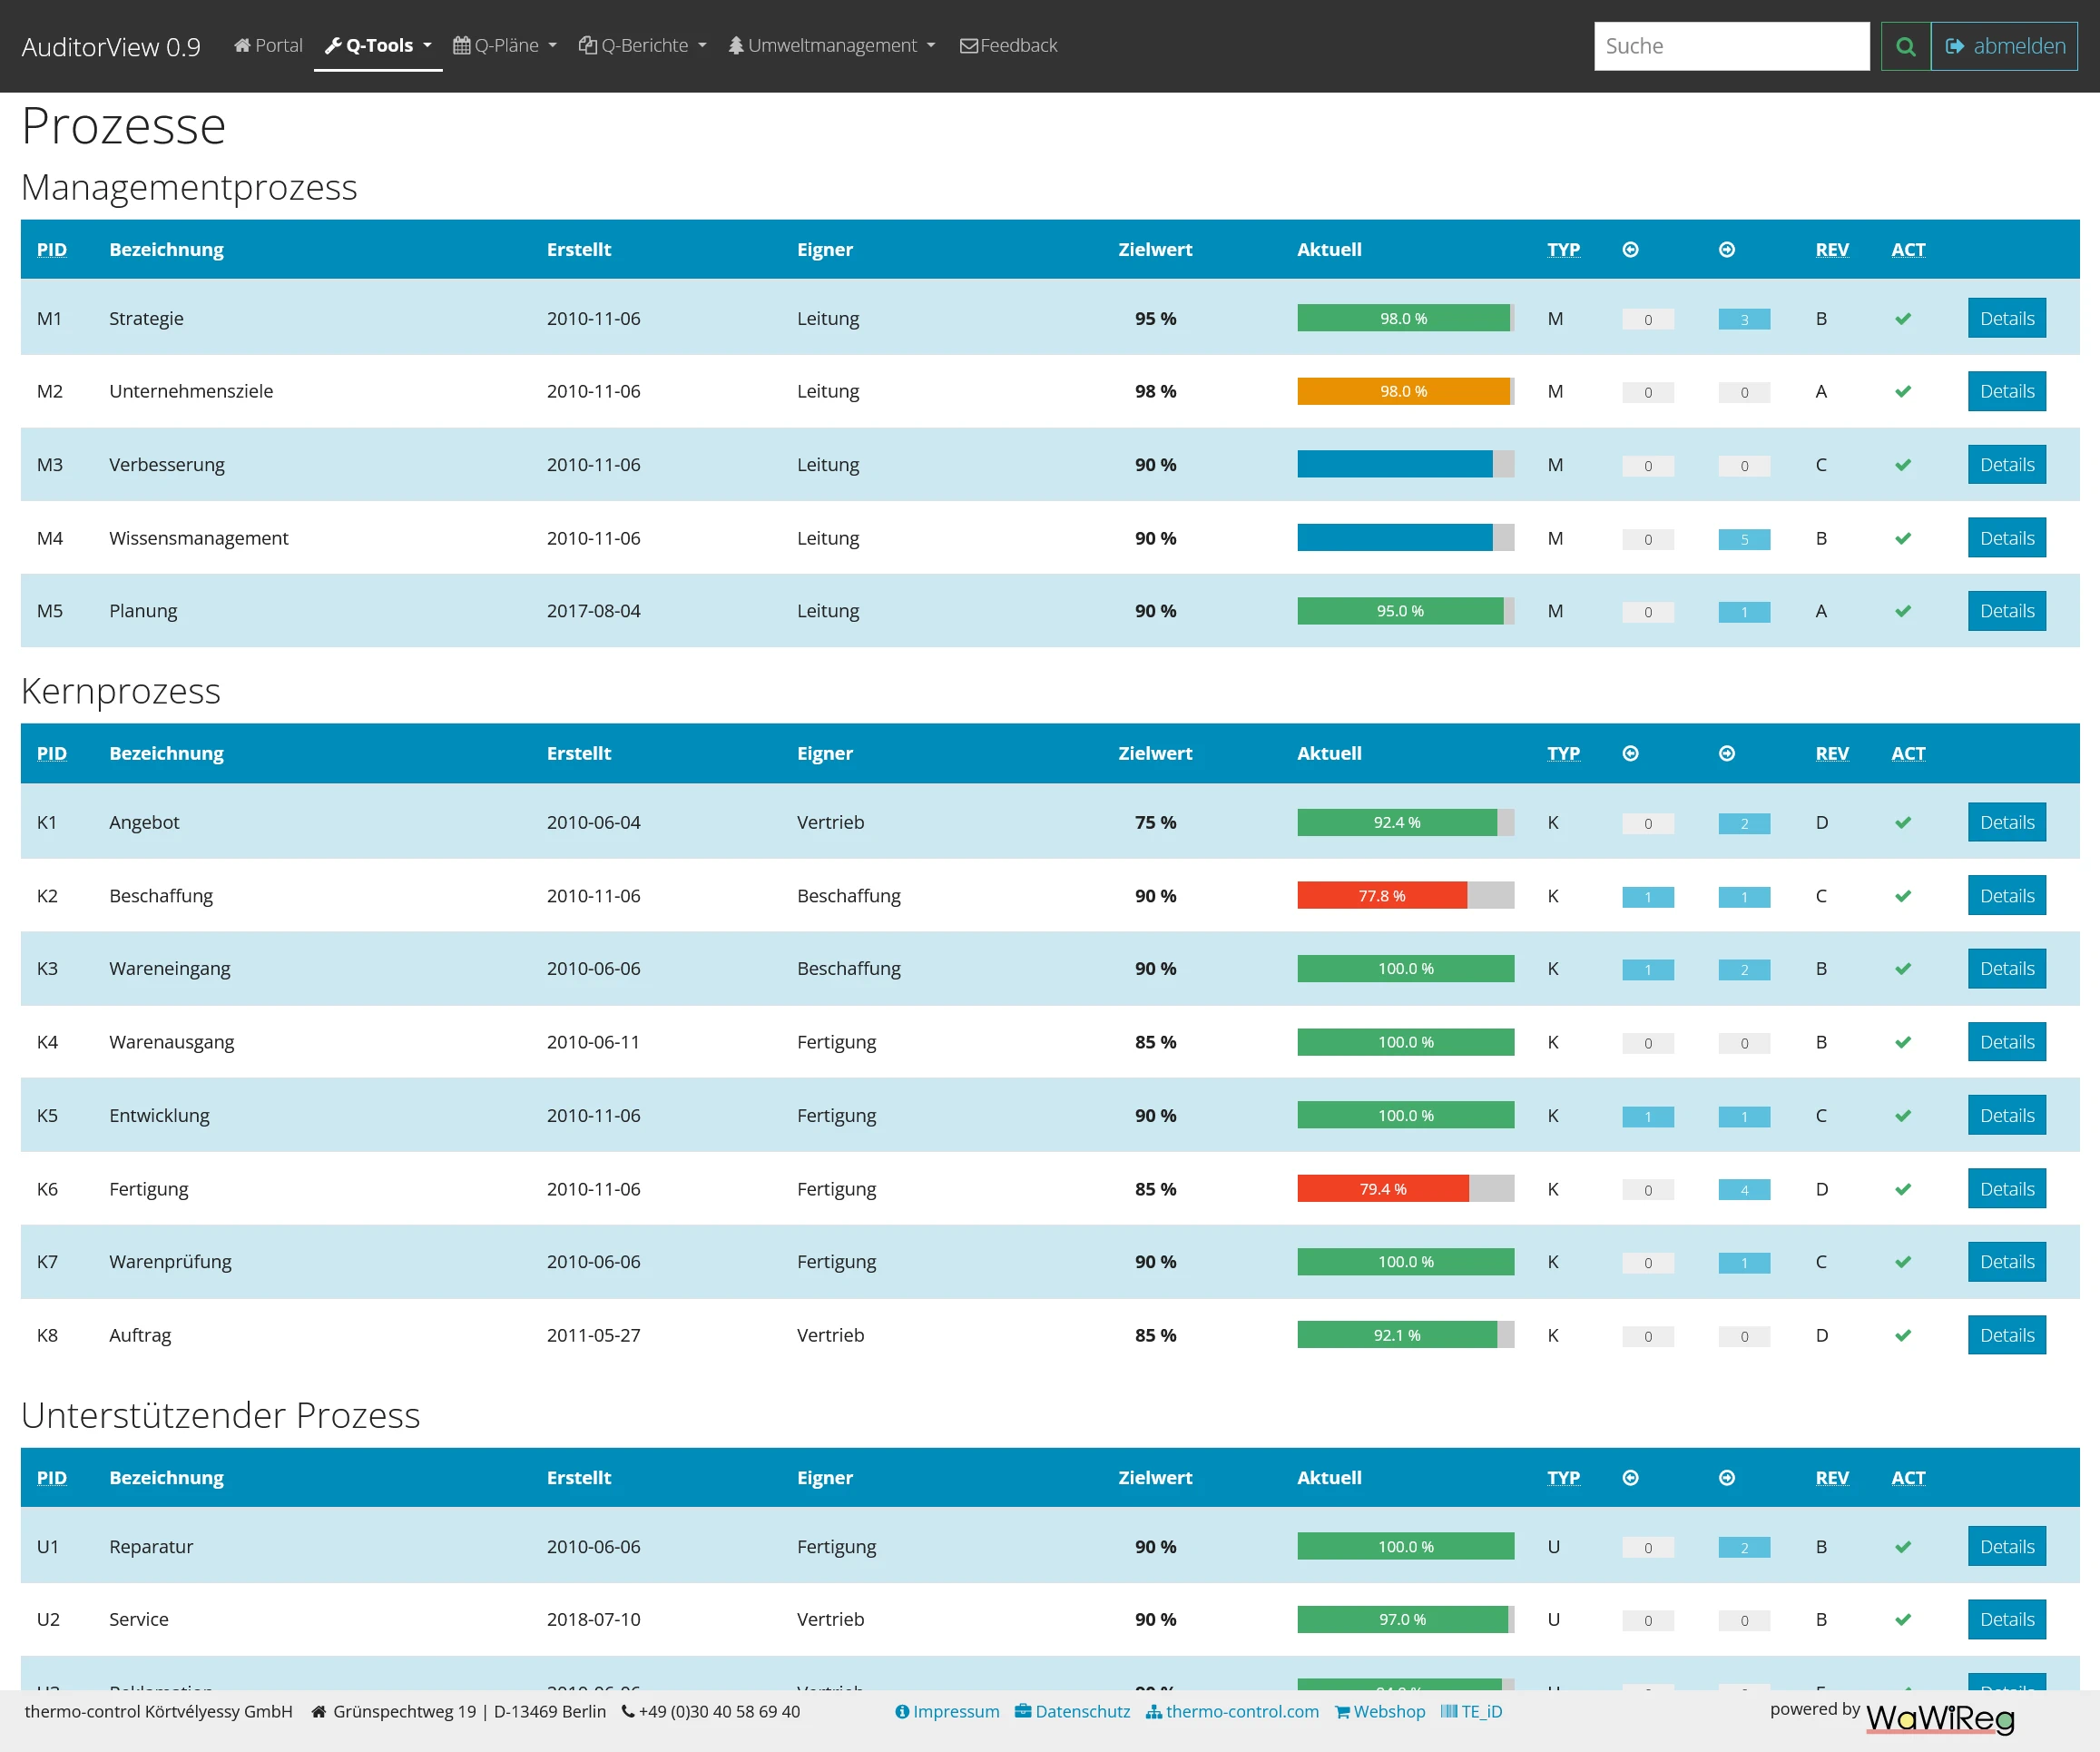2100x1752 pixels.
Task: Click the first badge showing 1 in Wareneingang row
Action: pyautogui.click(x=1647, y=970)
